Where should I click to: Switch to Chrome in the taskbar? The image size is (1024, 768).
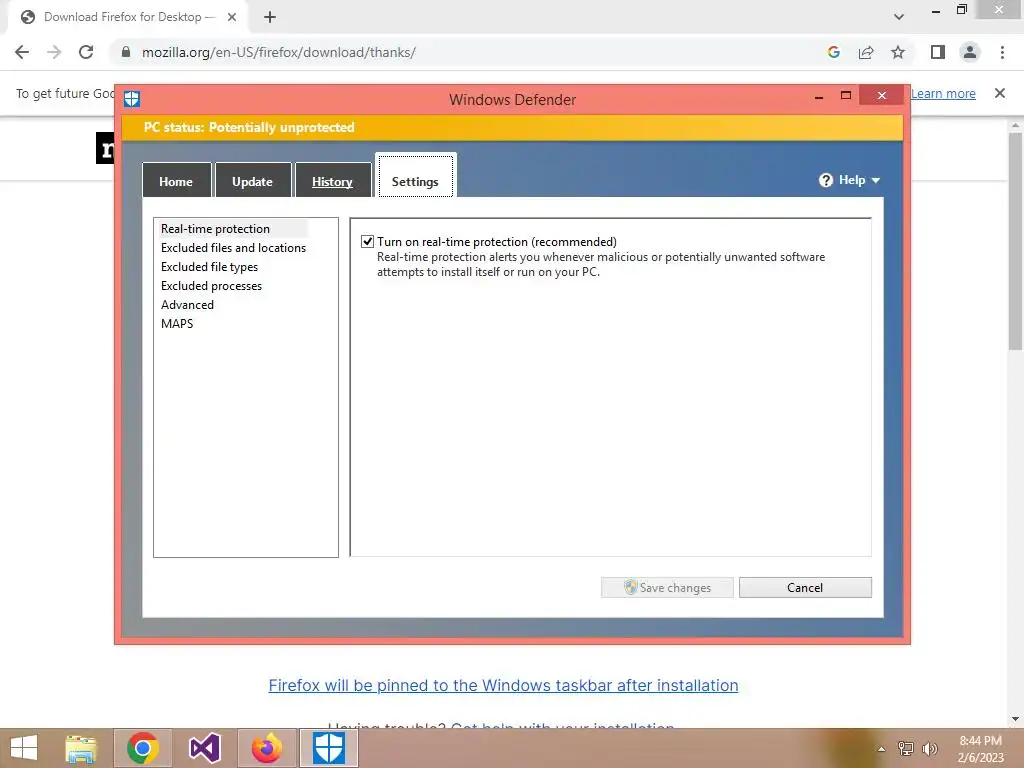tap(143, 748)
